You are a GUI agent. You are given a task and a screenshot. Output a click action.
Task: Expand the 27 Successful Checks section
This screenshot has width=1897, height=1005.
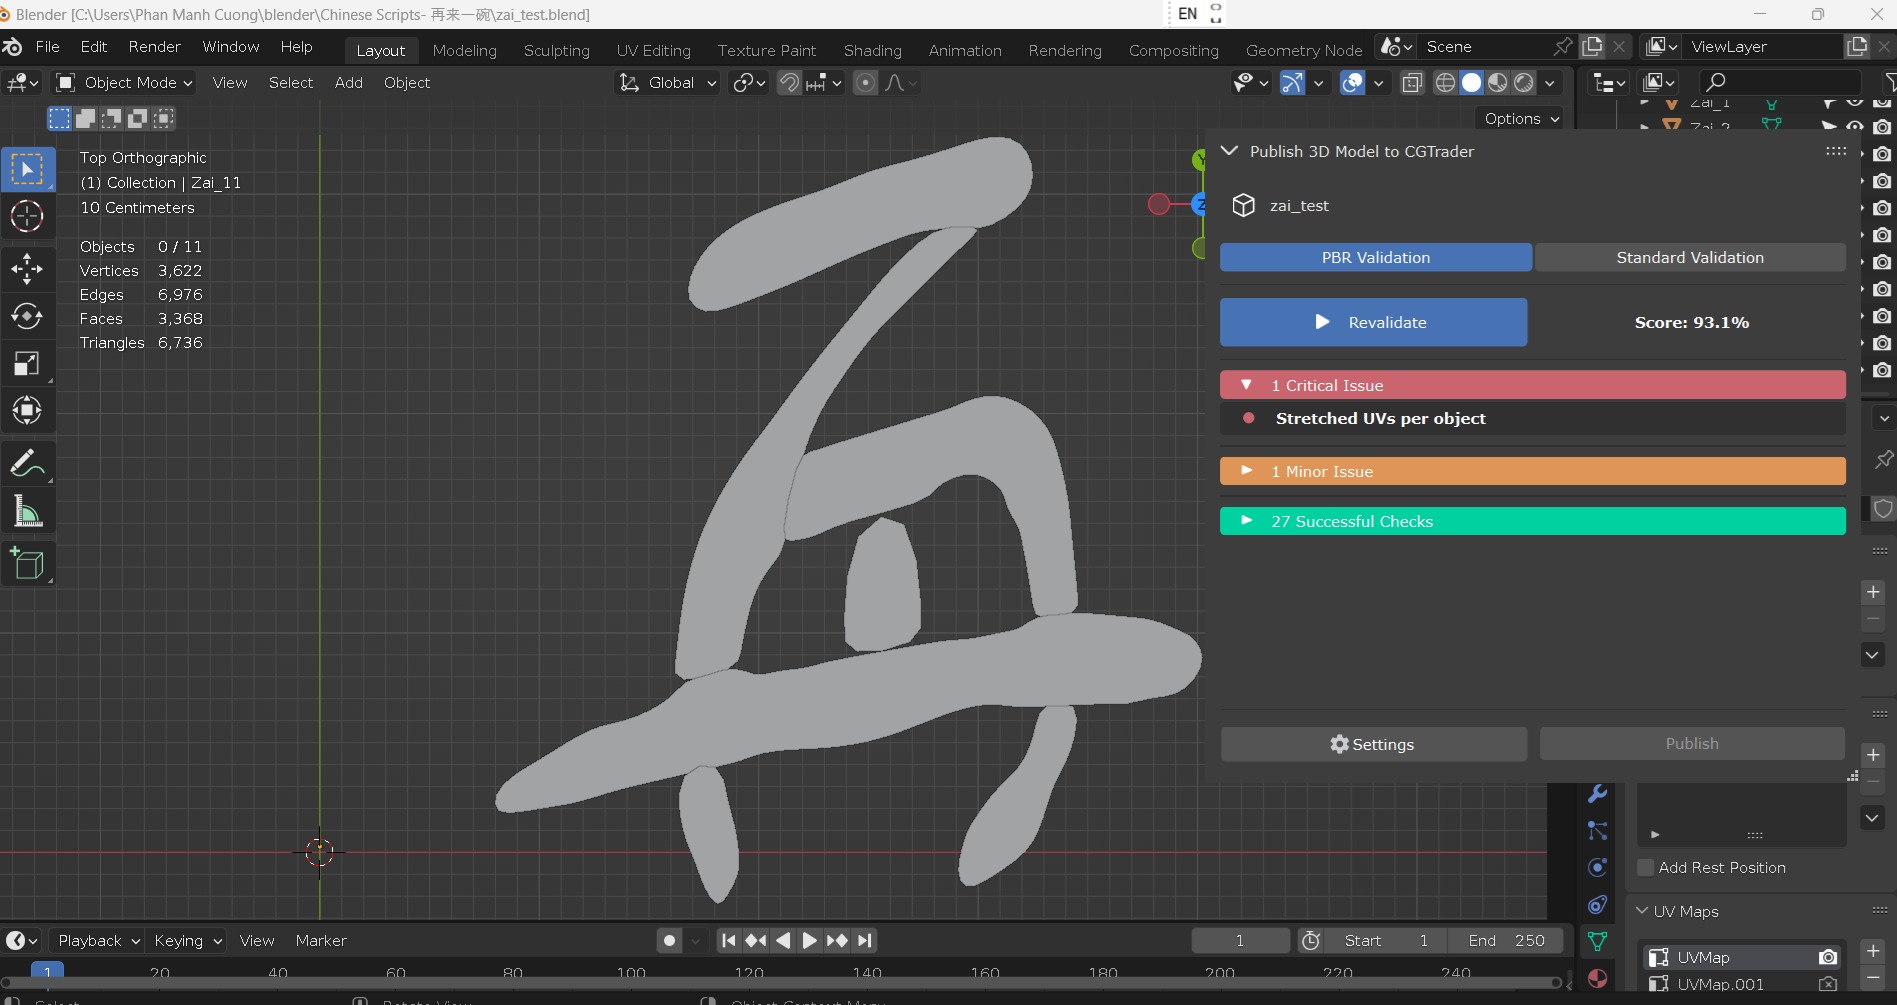[1532, 521]
